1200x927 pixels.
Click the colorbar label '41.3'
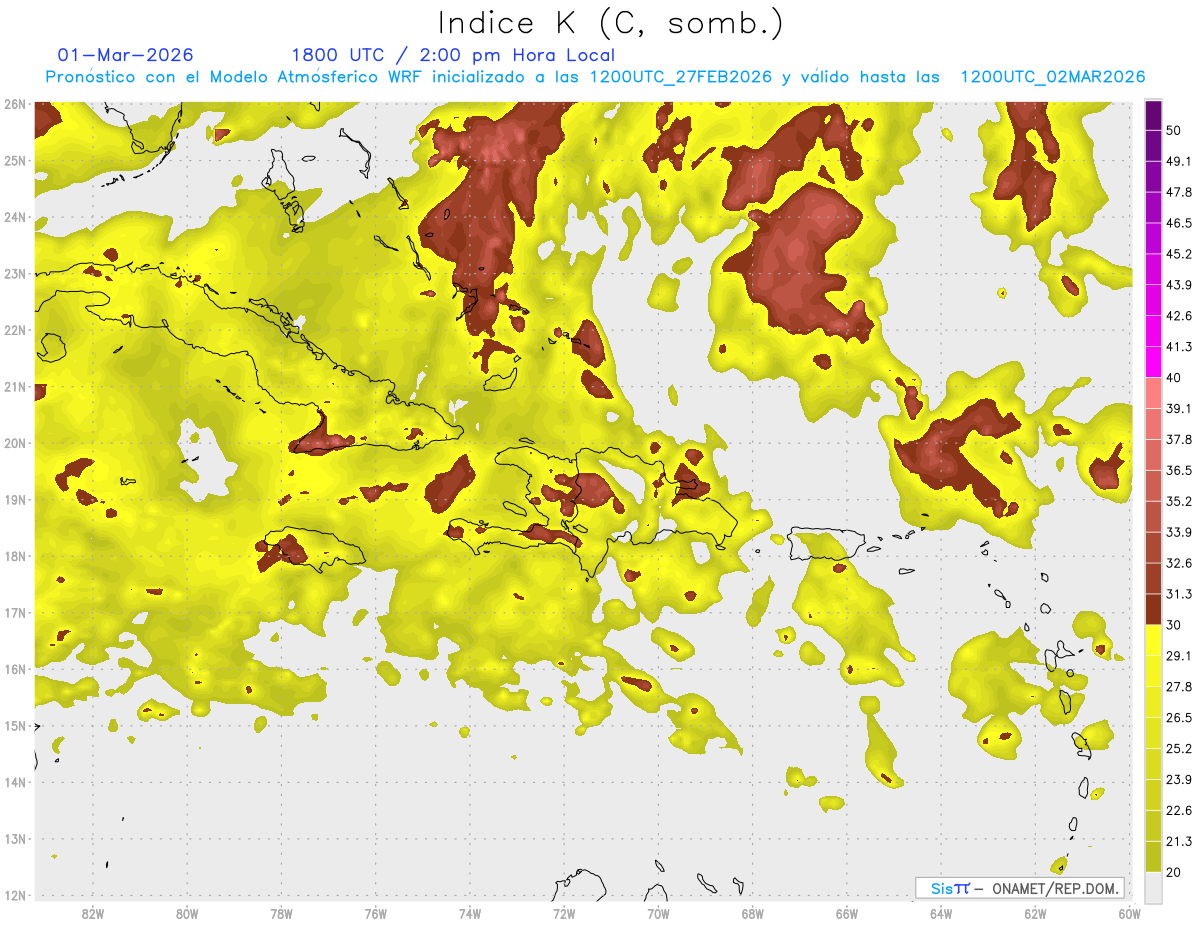coord(1179,347)
